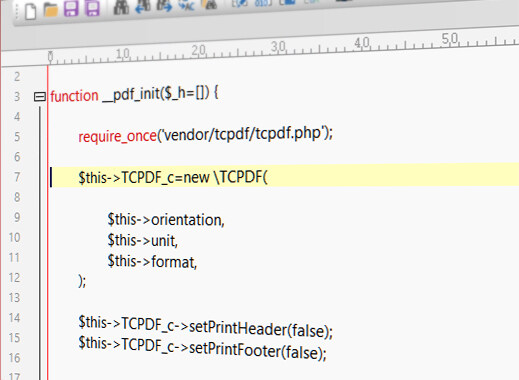Select line number 7 in gutter

pos(17,177)
